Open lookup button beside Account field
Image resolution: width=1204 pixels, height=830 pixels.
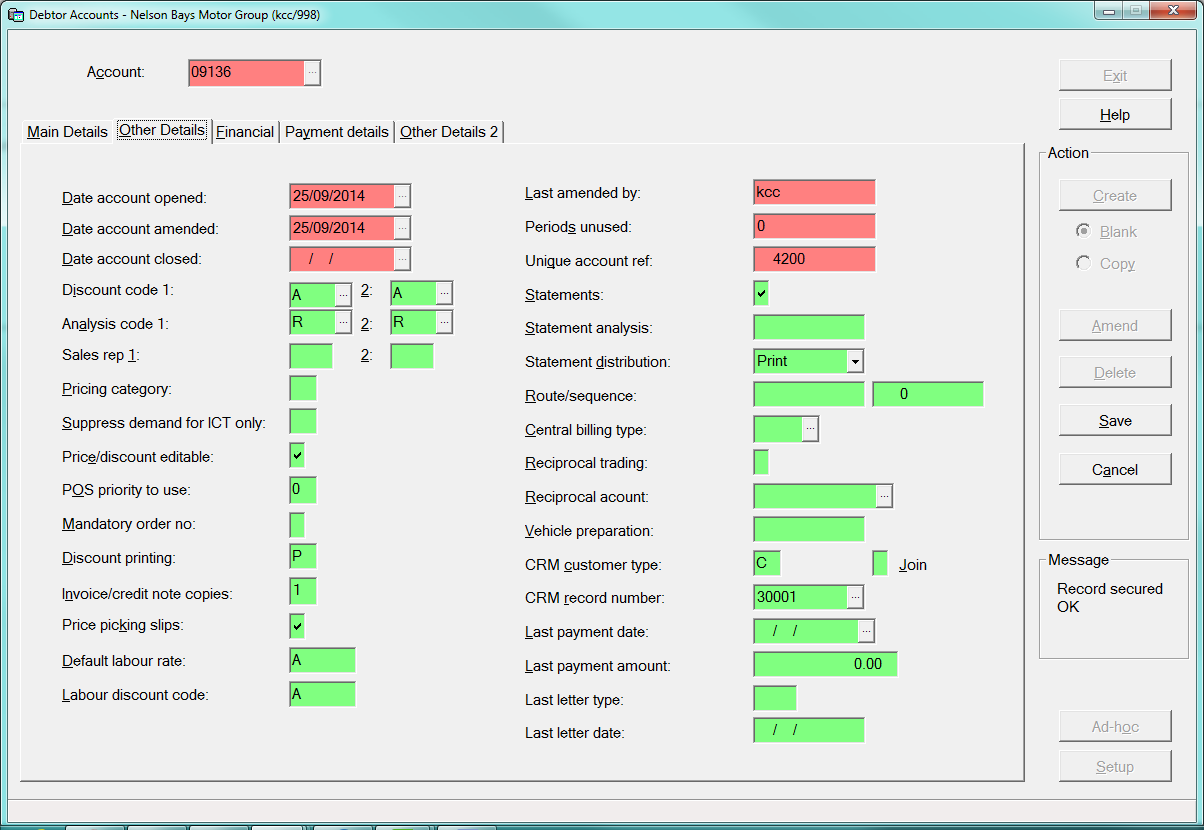(x=312, y=73)
